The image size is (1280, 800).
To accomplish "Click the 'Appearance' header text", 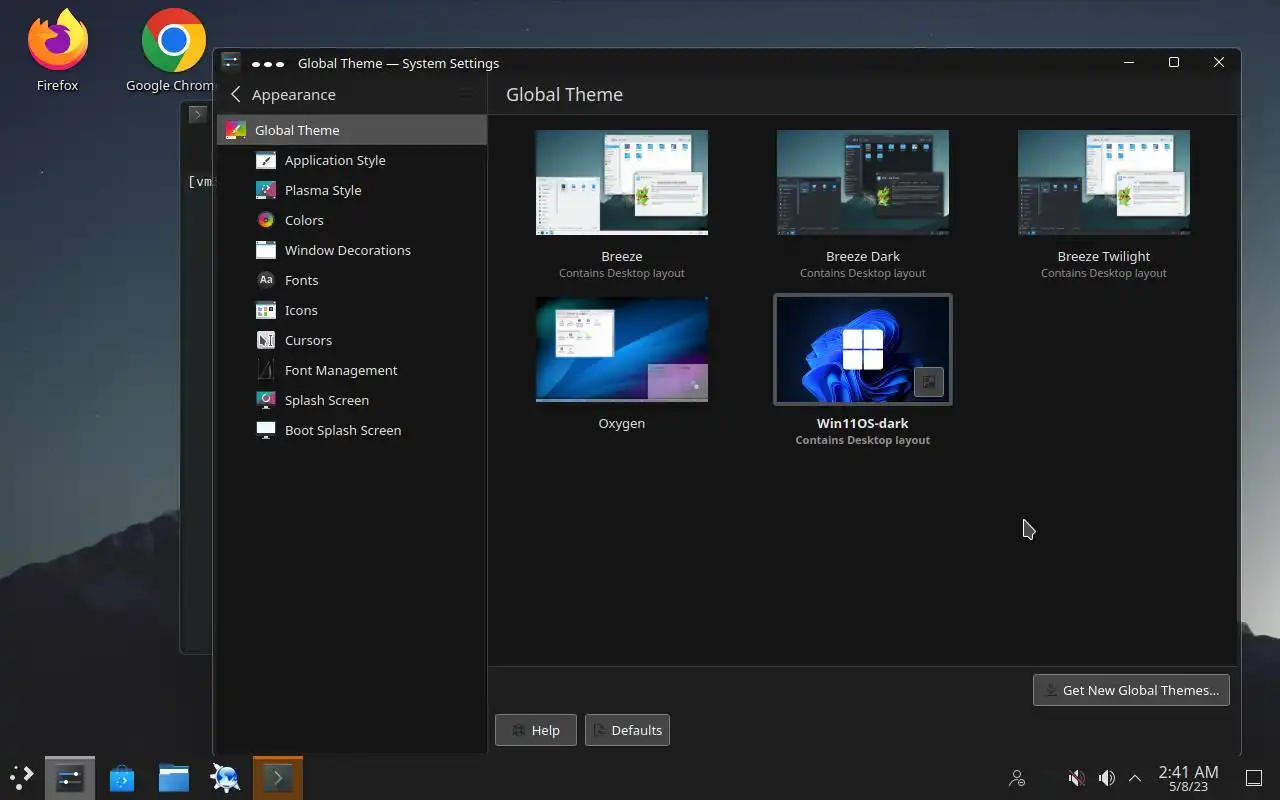I will 294,95.
